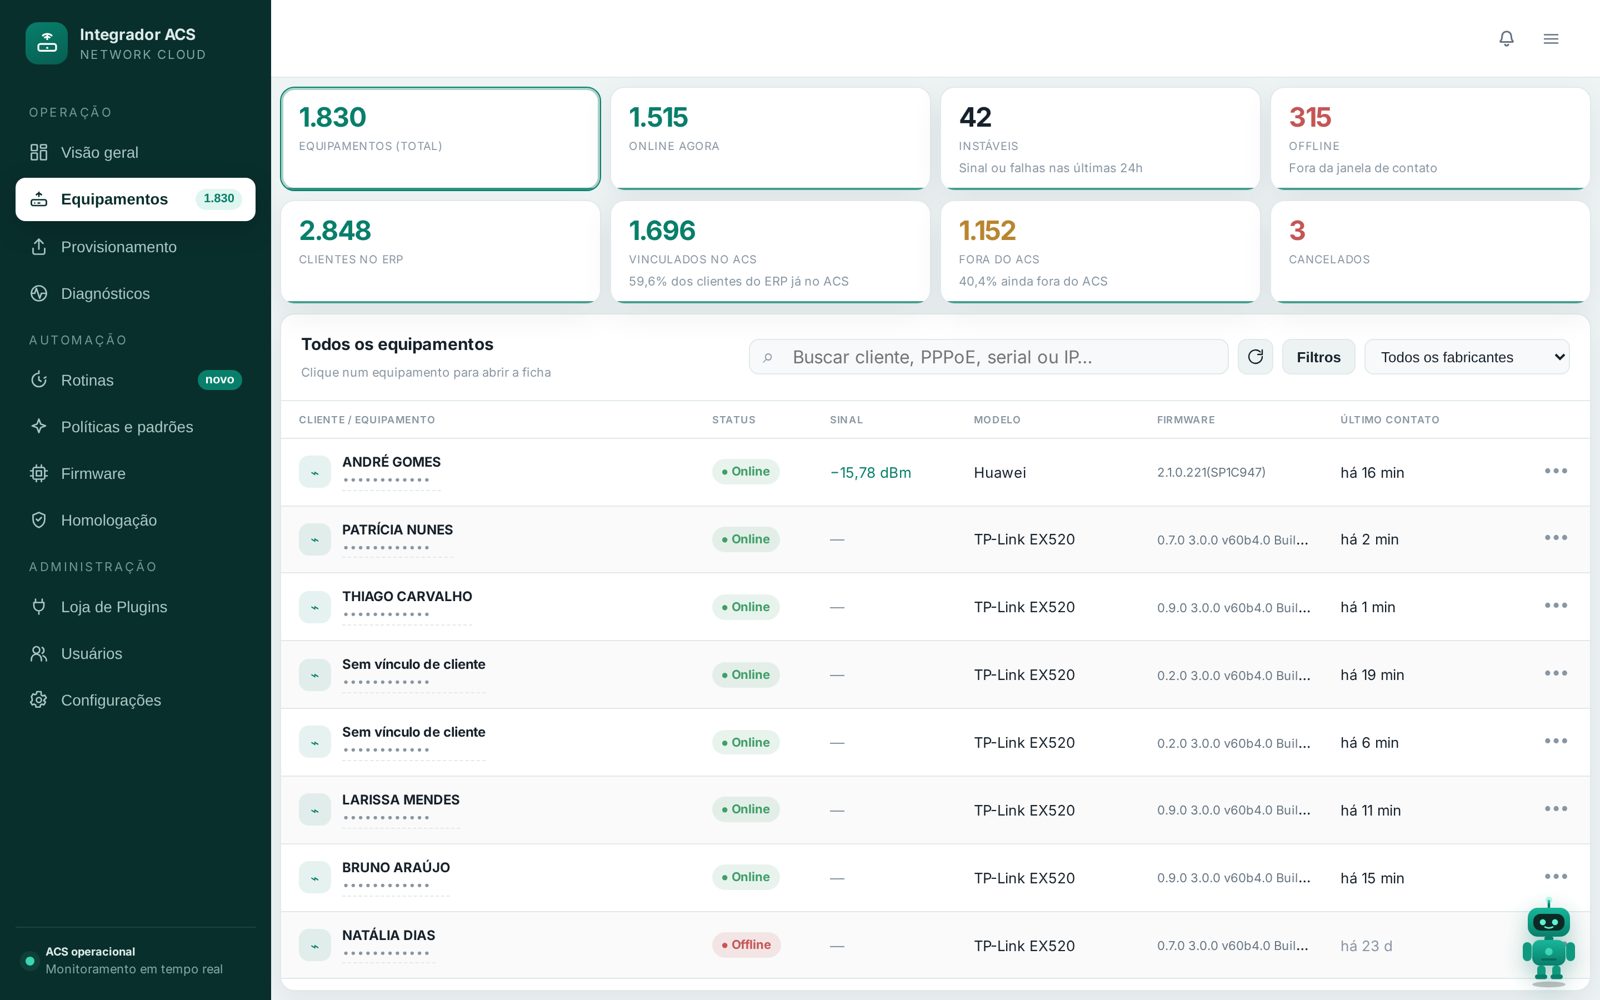The image size is (1600, 1000).
Task: Click the Cancelados 3 card
Action: tap(1430, 252)
